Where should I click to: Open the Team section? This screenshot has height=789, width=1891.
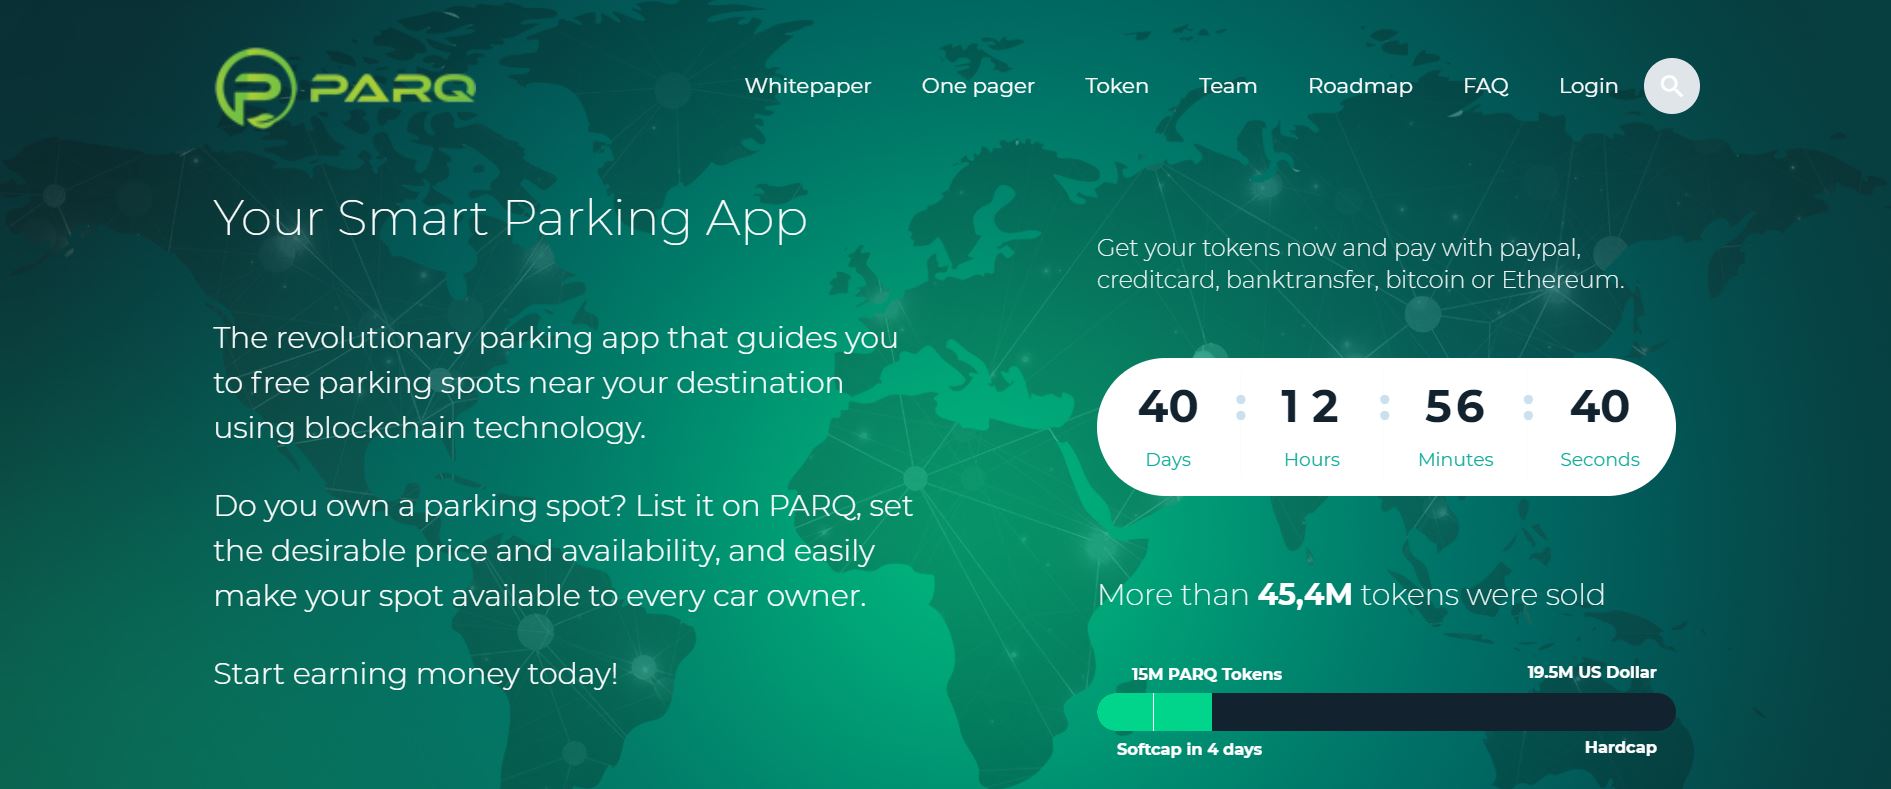tap(1228, 86)
